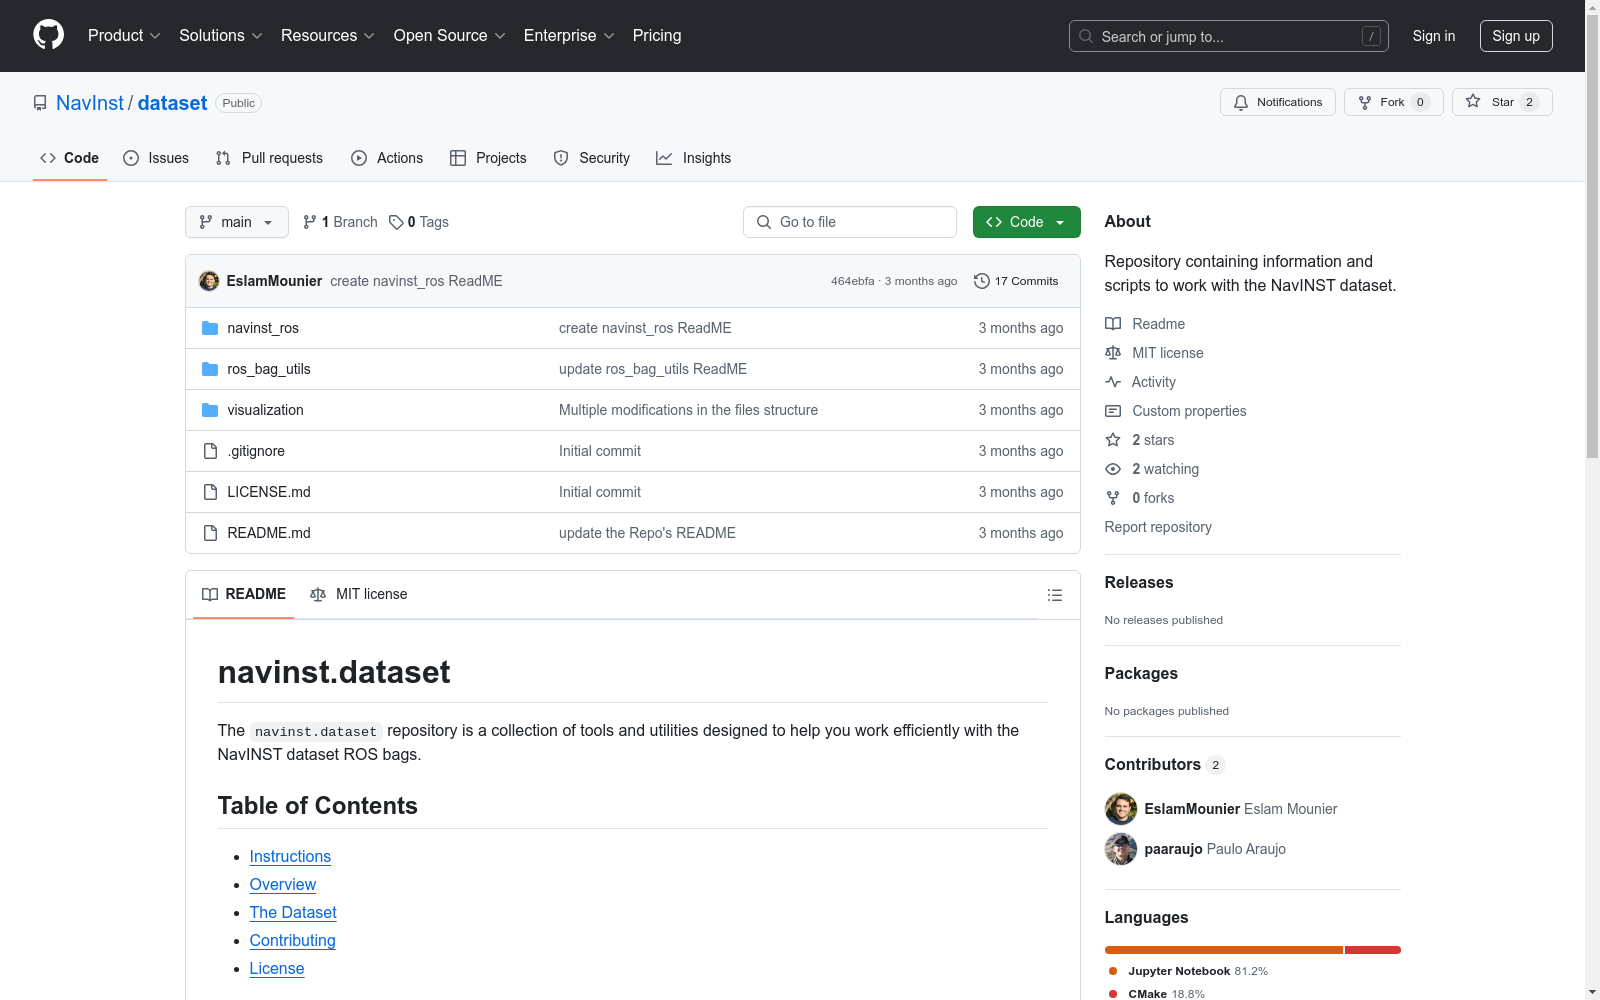Viewport: 1600px width, 1000px height.
Task: Click the Notifications bell icon
Action: click(x=1241, y=102)
